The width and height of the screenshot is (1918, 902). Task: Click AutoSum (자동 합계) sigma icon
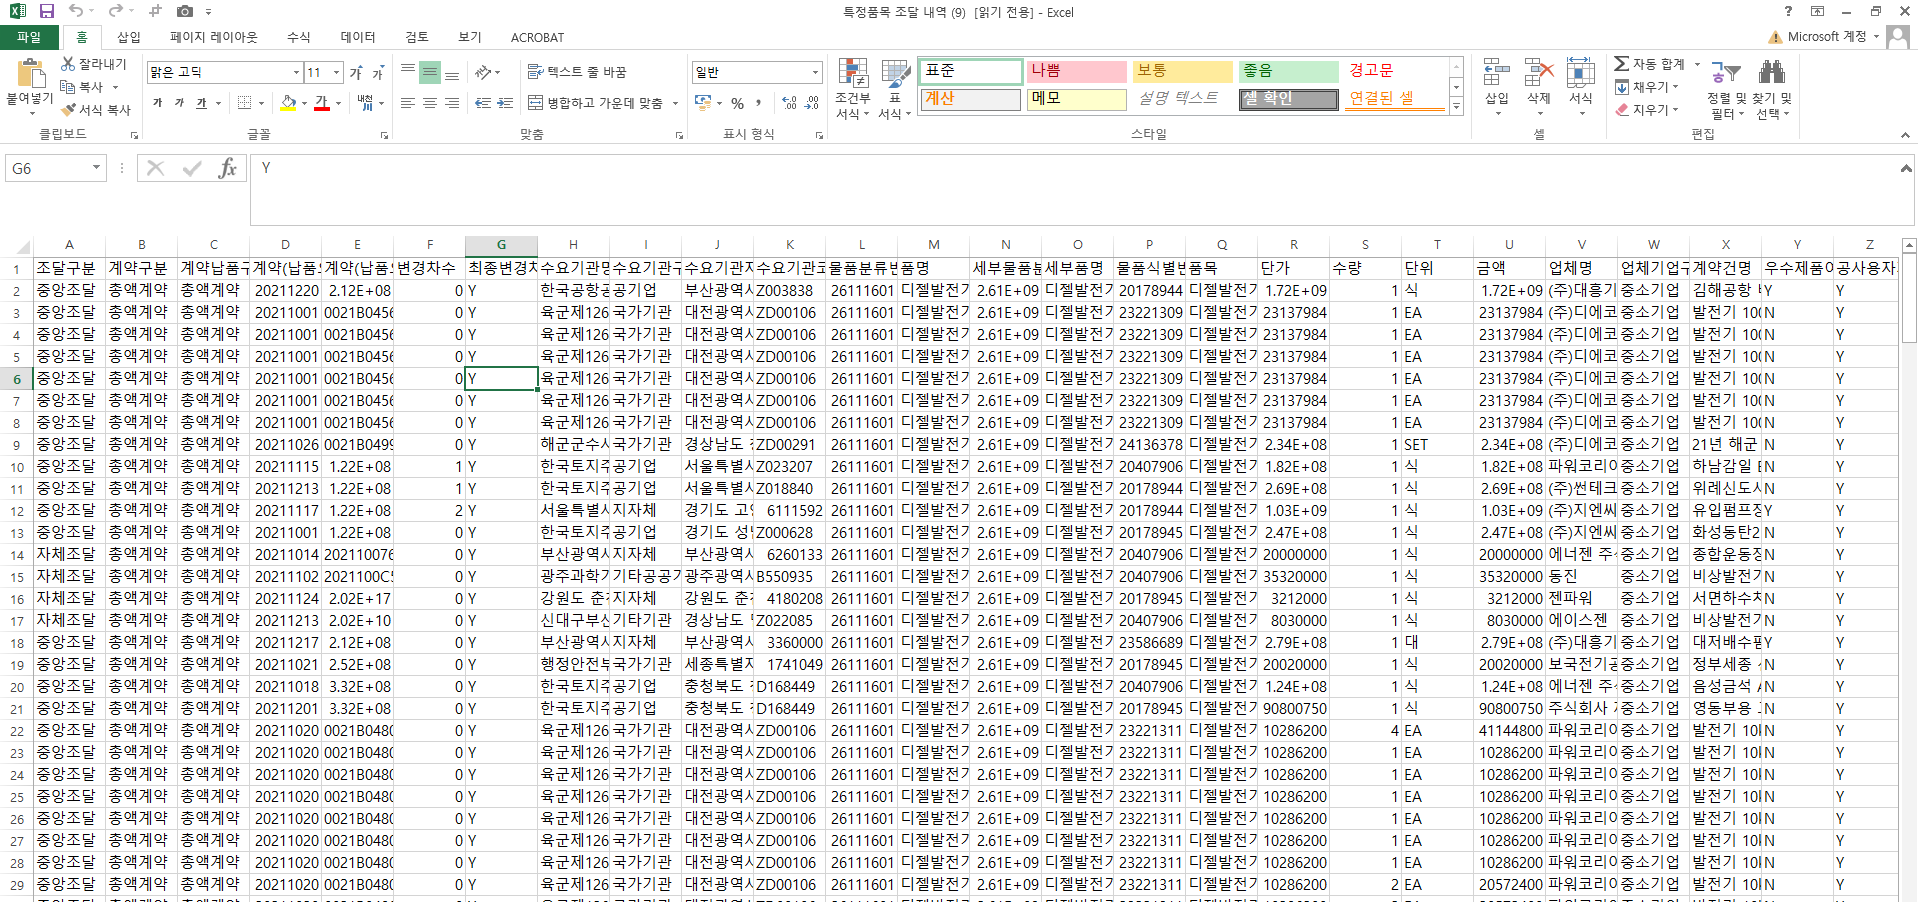tap(1622, 64)
